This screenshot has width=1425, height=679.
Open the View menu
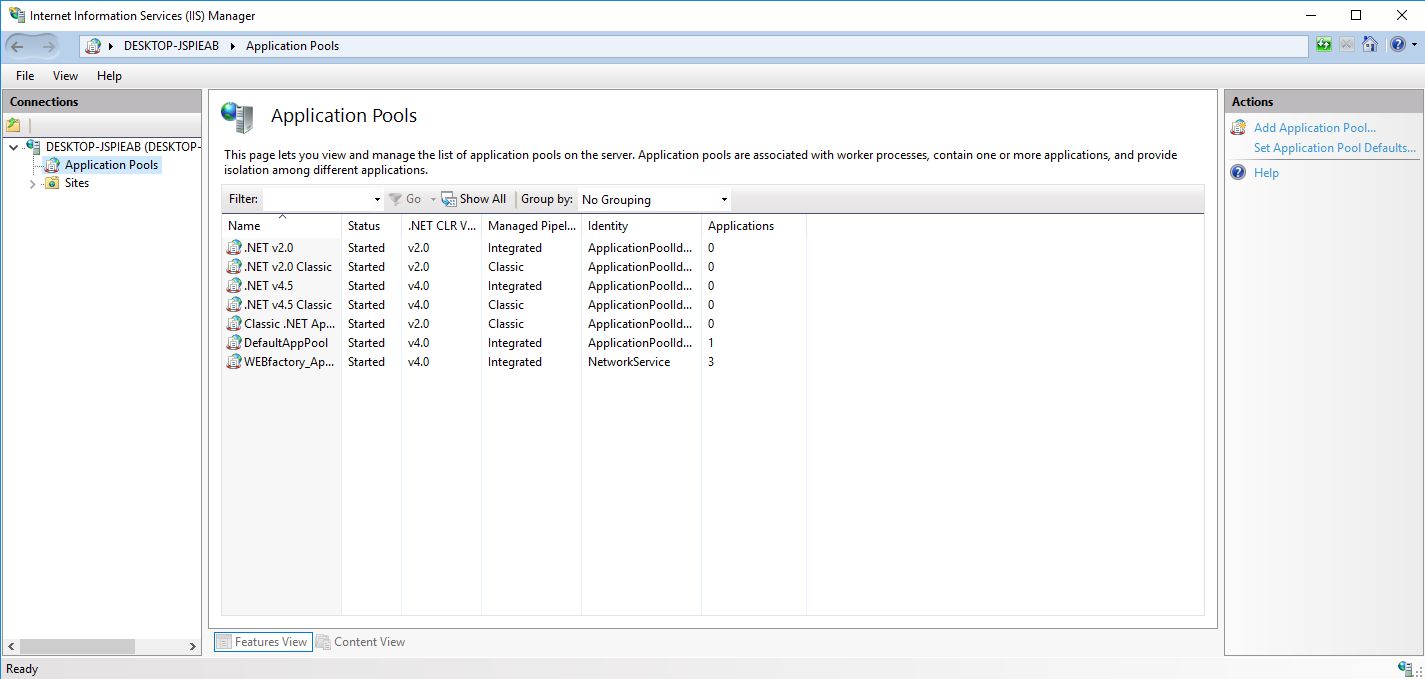click(64, 75)
